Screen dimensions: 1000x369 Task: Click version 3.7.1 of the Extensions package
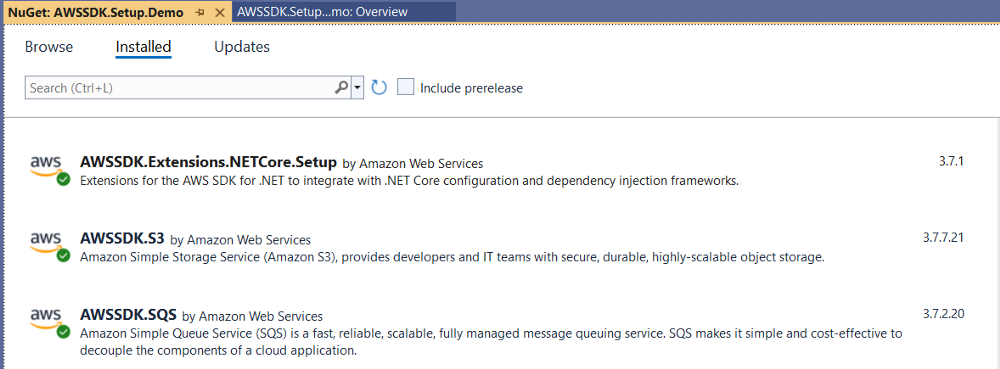(x=951, y=161)
